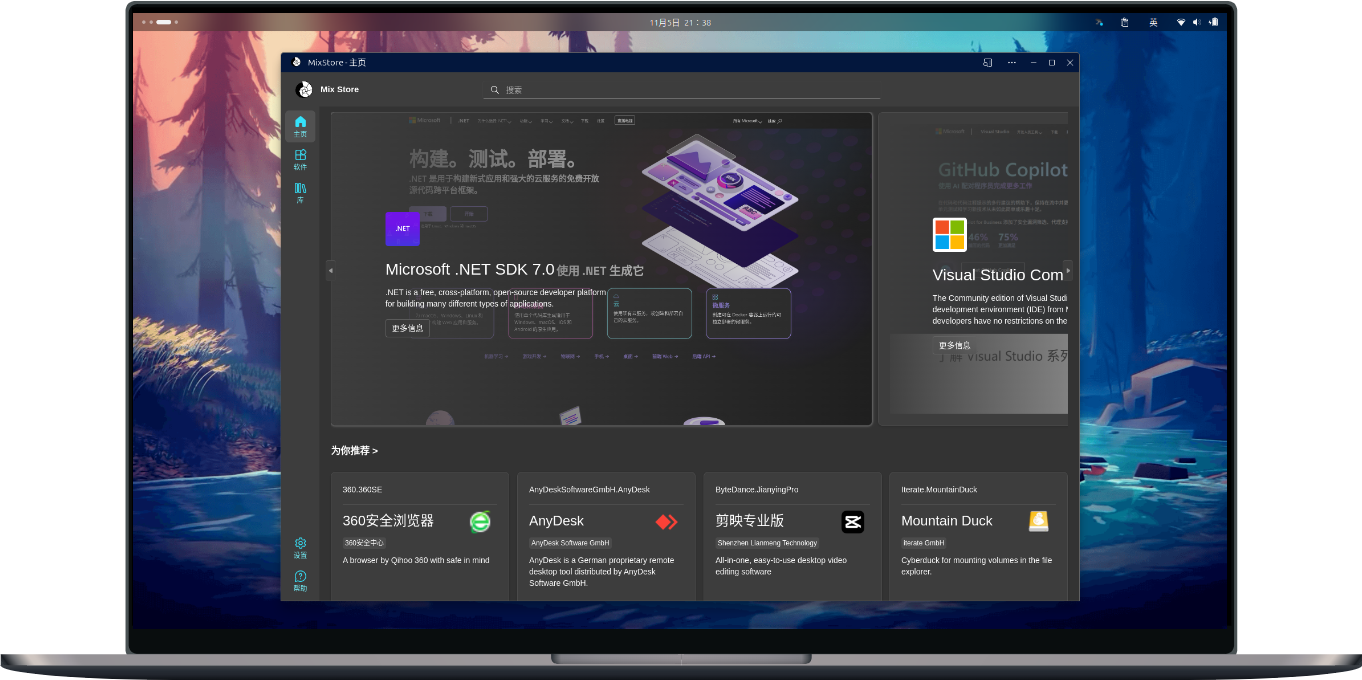Viewport: 1362px width, 680px height.
Task: Click the Mix Store logo in header
Action: pyautogui.click(x=305, y=90)
